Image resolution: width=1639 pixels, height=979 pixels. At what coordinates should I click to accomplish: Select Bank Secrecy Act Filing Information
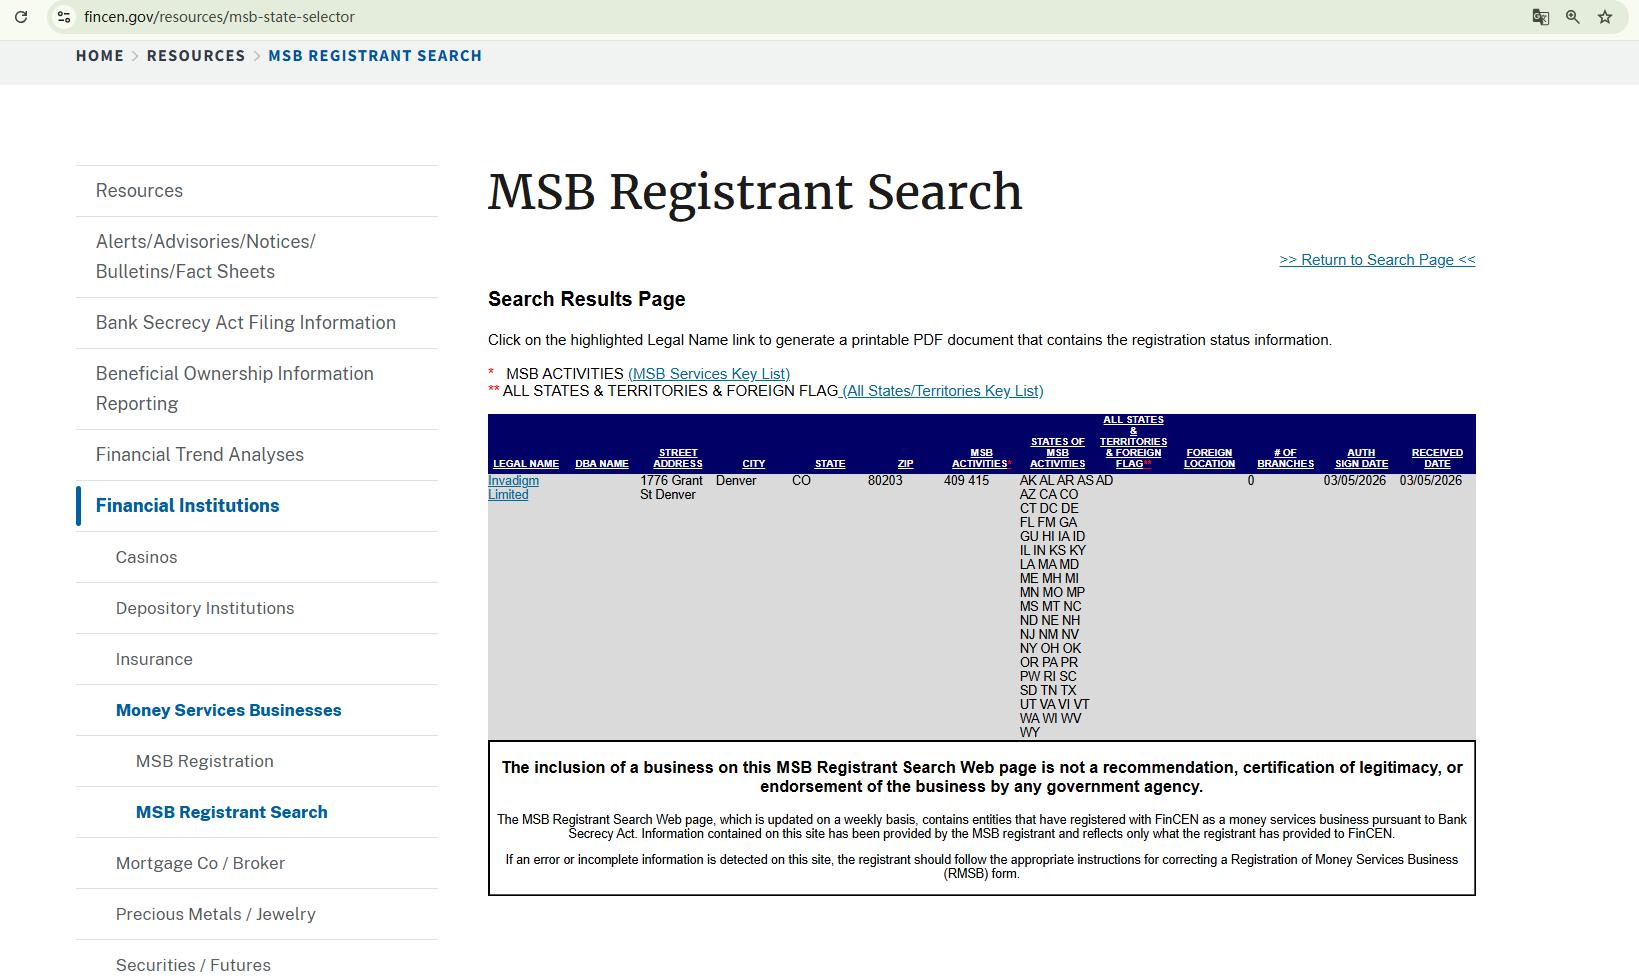point(246,323)
